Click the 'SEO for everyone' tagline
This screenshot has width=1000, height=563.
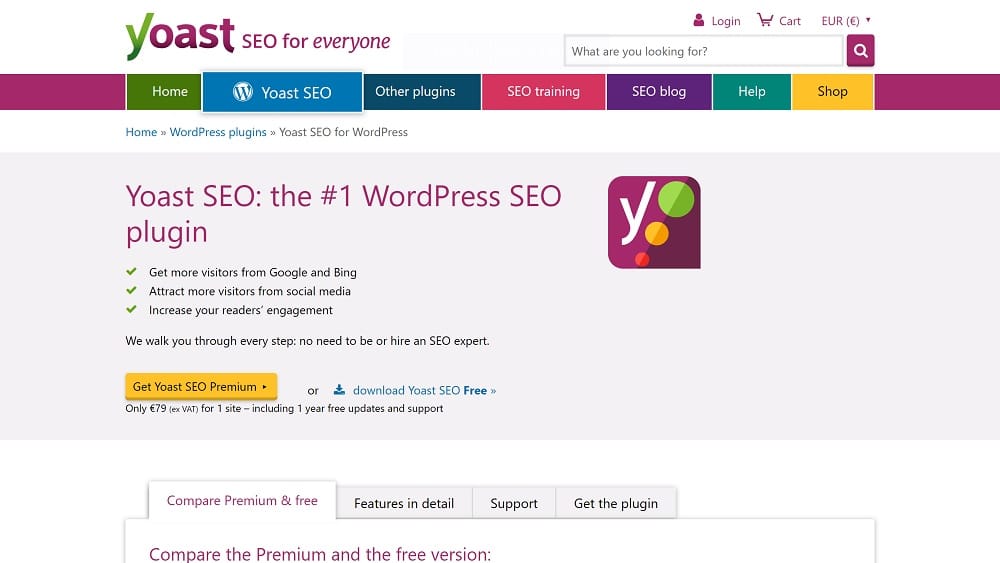click(316, 41)
